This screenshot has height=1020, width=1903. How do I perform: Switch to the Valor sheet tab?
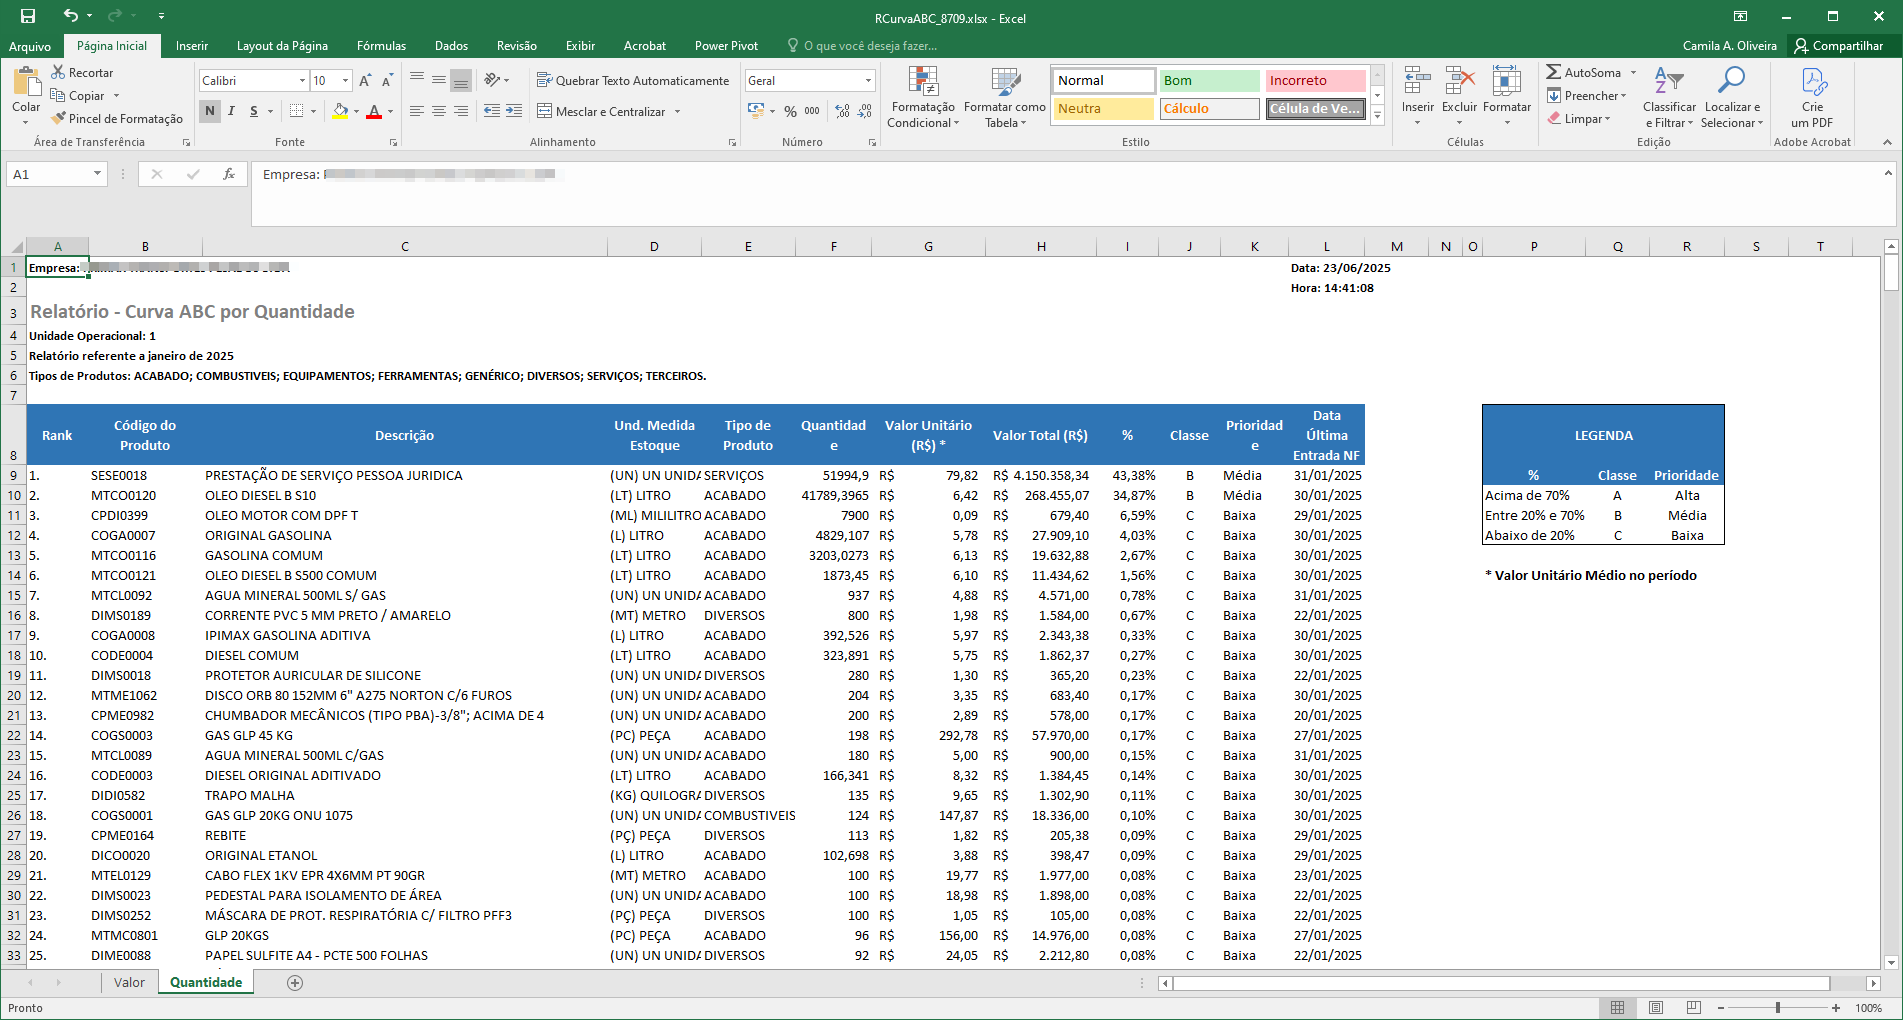tap(129, 982)
